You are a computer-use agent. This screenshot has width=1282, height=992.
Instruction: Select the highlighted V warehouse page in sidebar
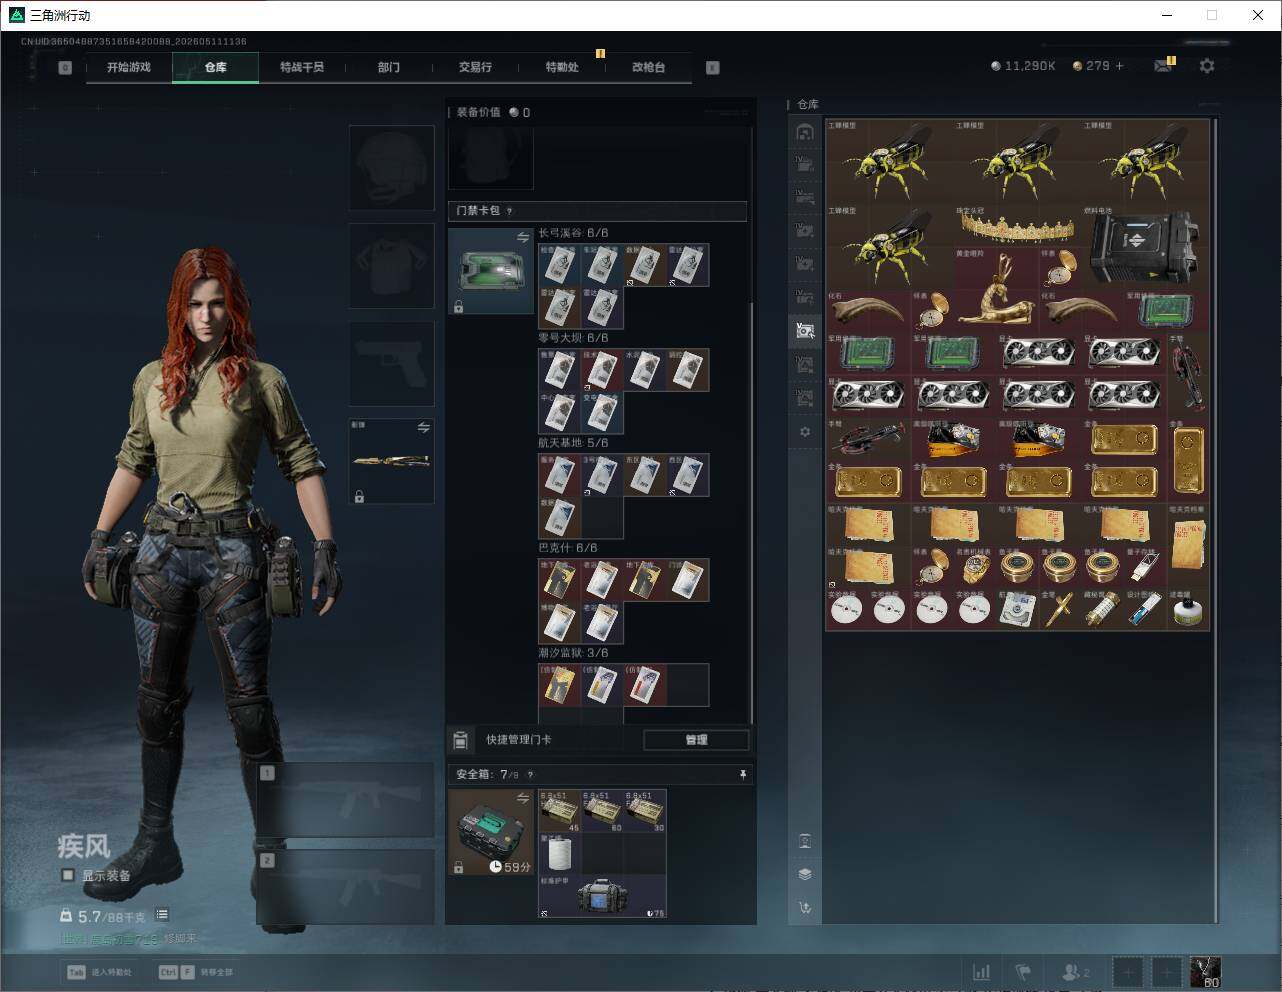[x=805, y=330]
